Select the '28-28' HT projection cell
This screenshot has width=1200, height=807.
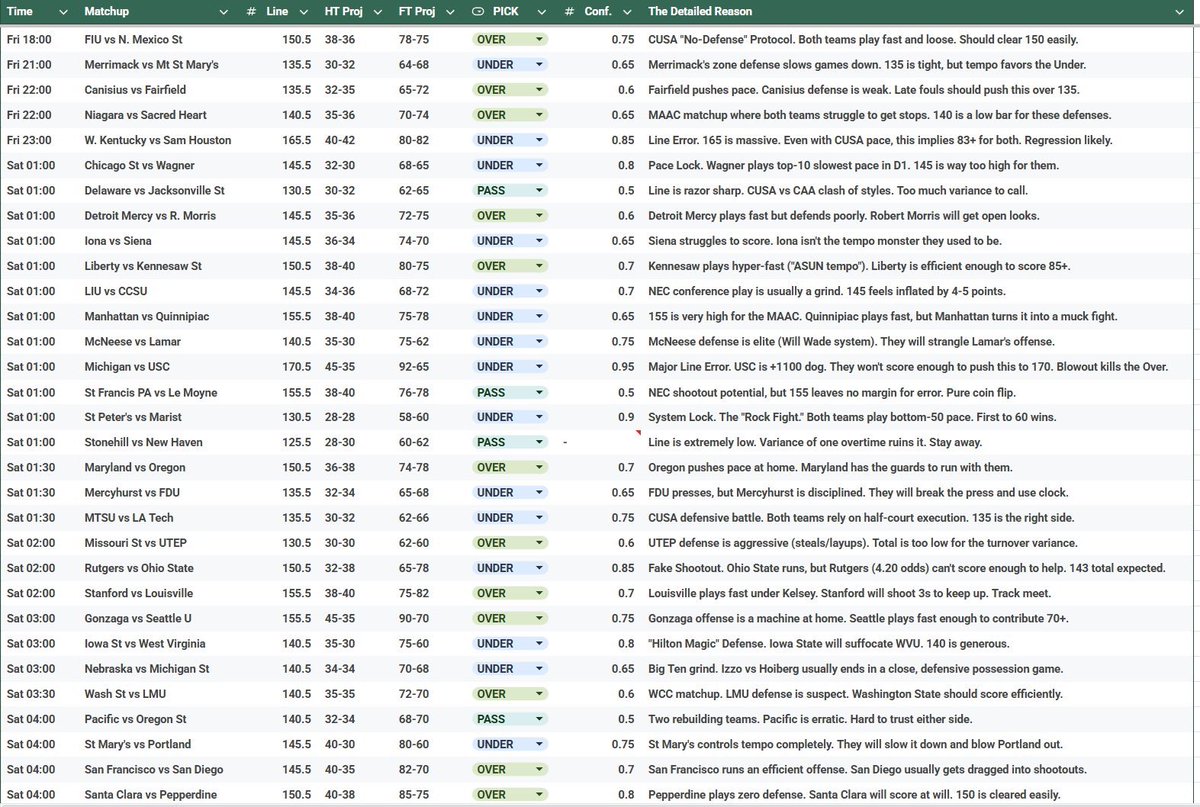click(x=357, y=417)
